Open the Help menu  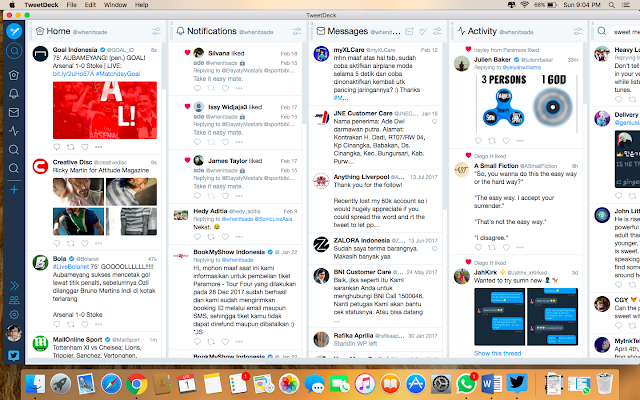click(142, 5)
